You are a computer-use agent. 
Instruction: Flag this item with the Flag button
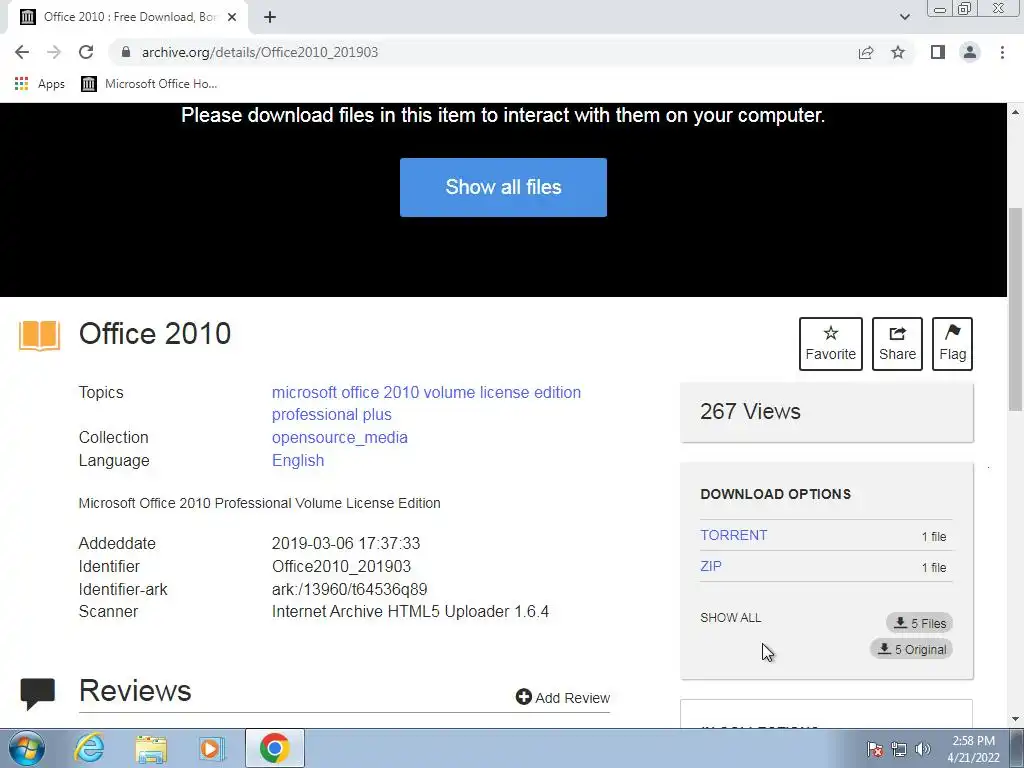coord(952,344)
